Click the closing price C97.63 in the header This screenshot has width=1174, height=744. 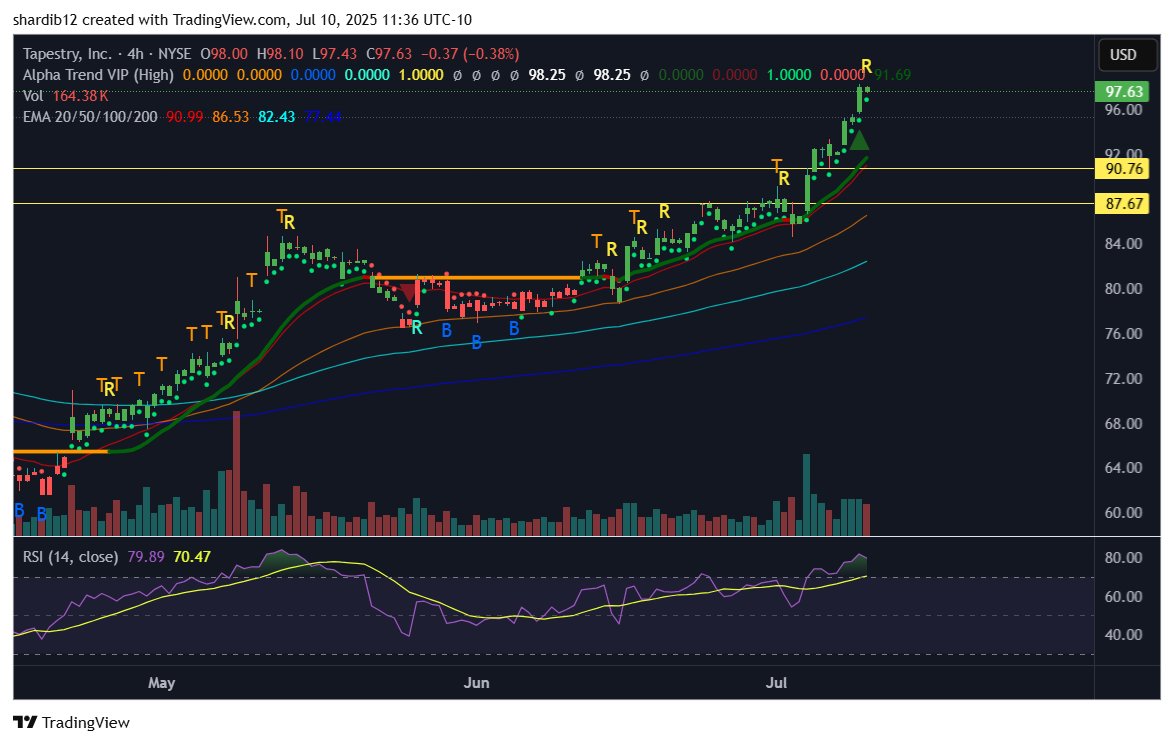coord(389,54)
